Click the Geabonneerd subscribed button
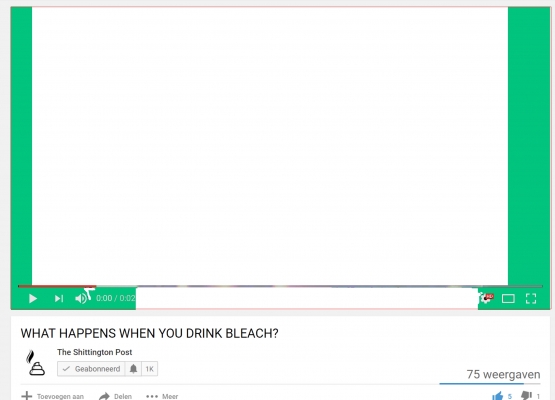 [x=91, y=369]
